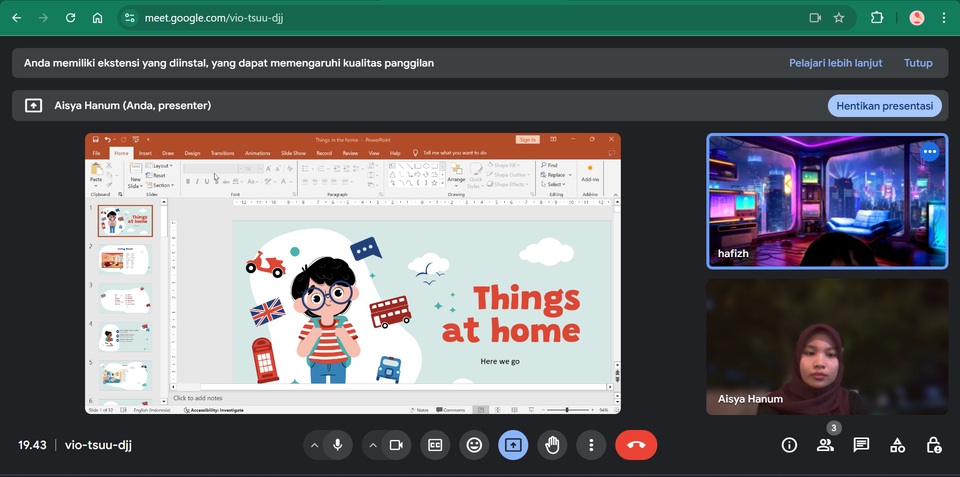The width and height of the screenshot is (960, 477).
Task: Switch to PowerPoint Insert tab
Action: [145, 153]
